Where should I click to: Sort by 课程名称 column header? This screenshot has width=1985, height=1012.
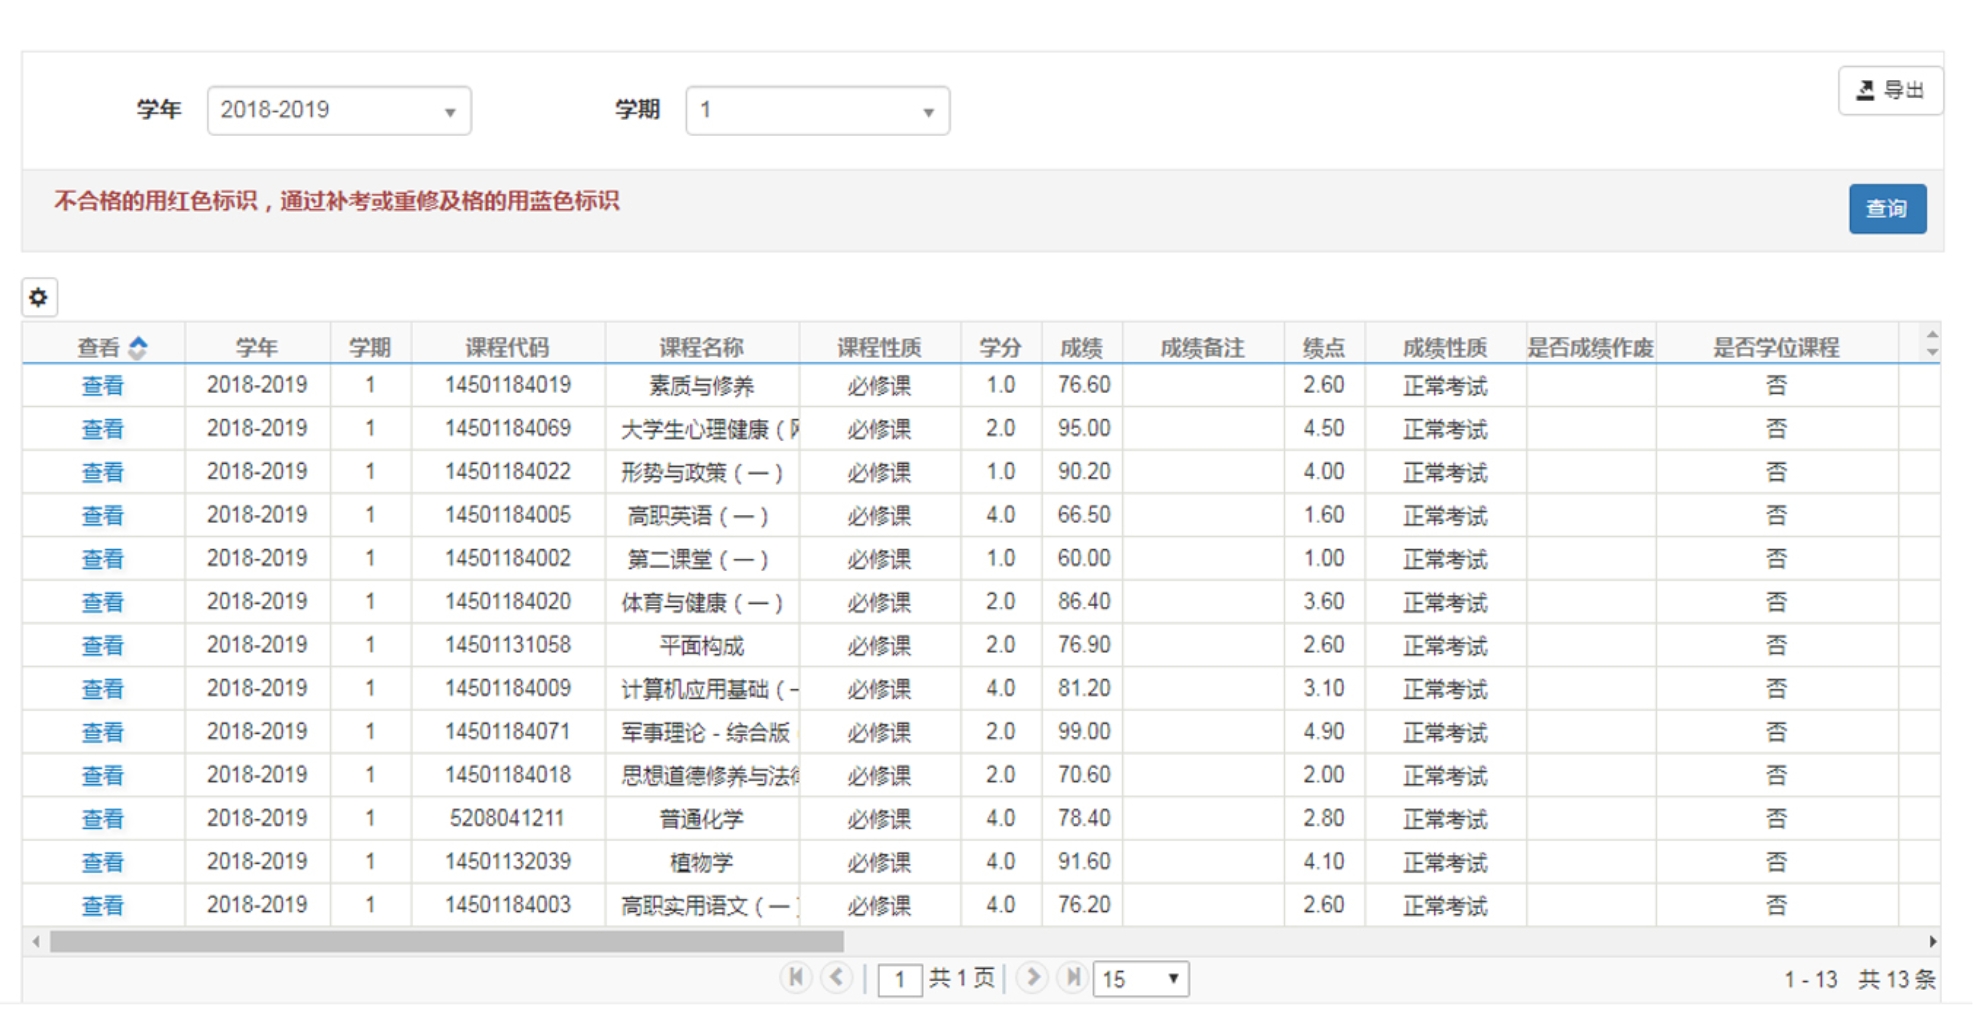(701, 347)
